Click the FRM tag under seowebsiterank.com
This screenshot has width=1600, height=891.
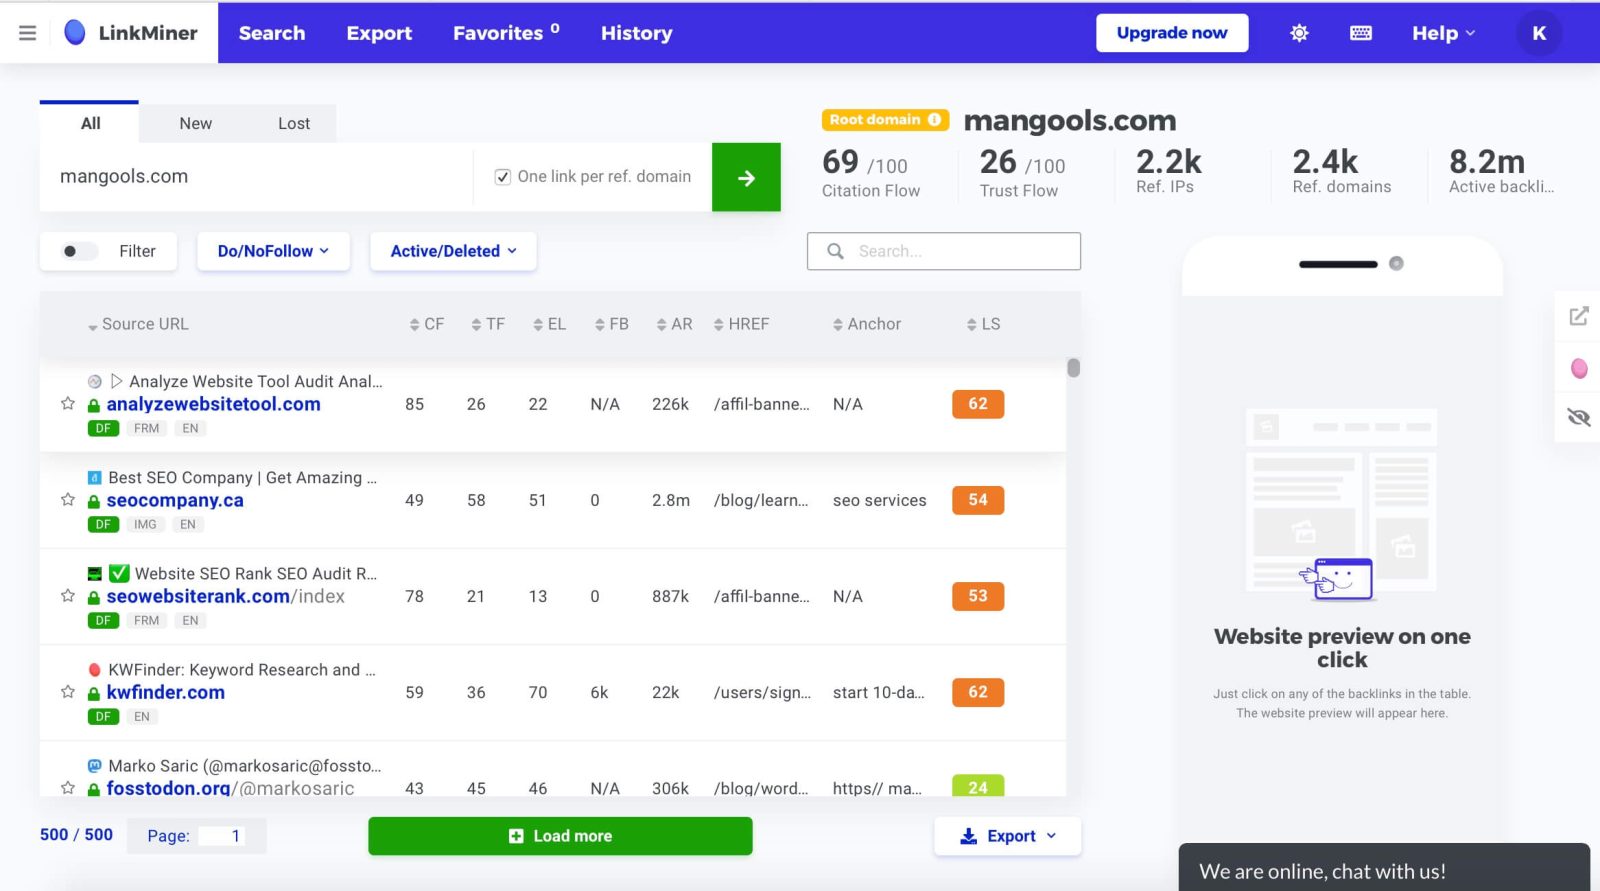point(147,620)
